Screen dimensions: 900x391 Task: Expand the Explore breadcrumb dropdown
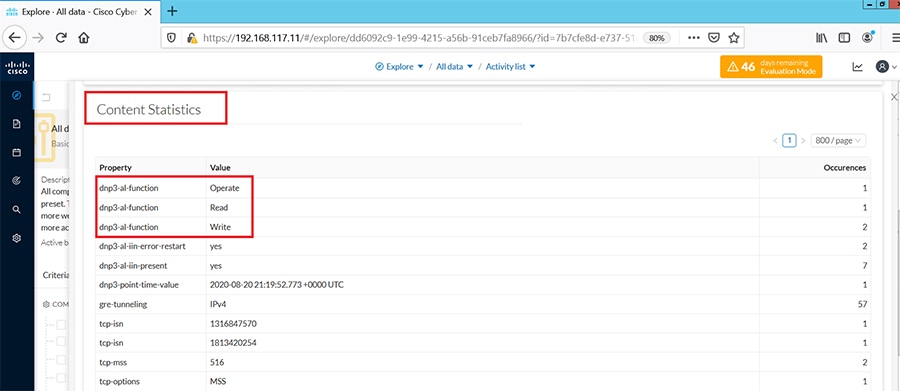[399, 67]
